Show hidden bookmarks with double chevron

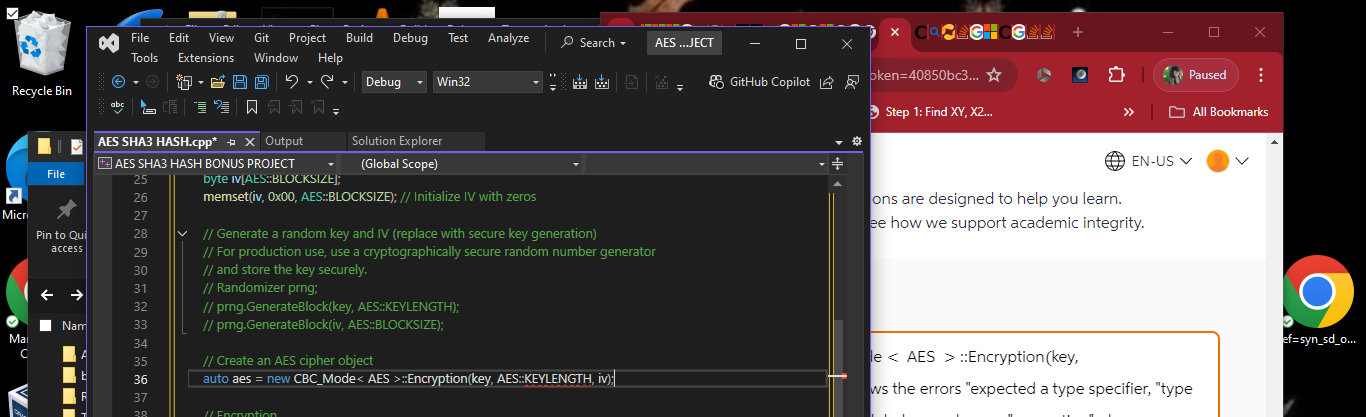[x=1130, y=112]
